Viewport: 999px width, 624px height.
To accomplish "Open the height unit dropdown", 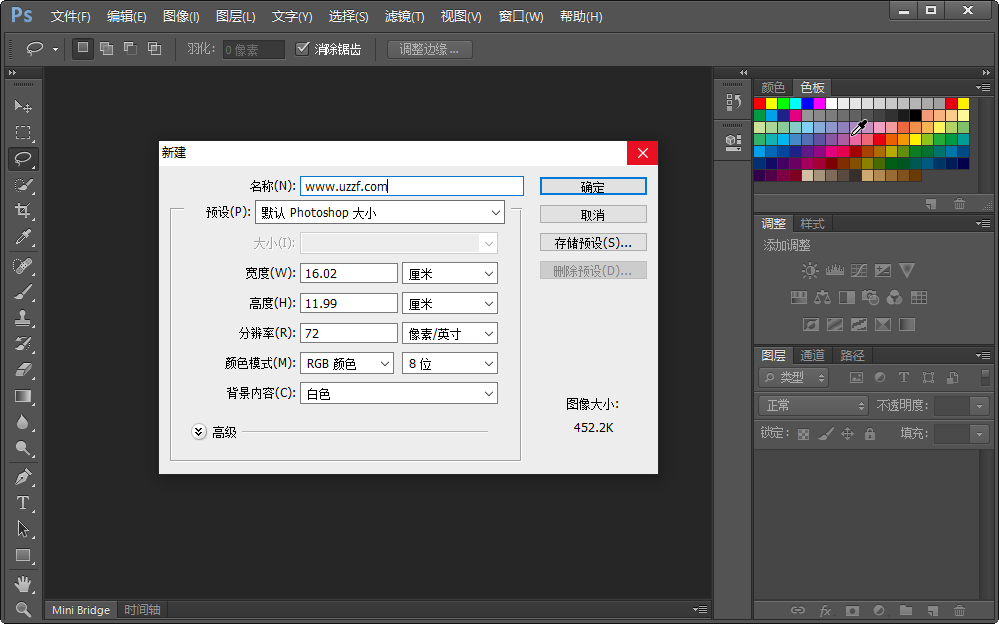I will tap(450, 303).
